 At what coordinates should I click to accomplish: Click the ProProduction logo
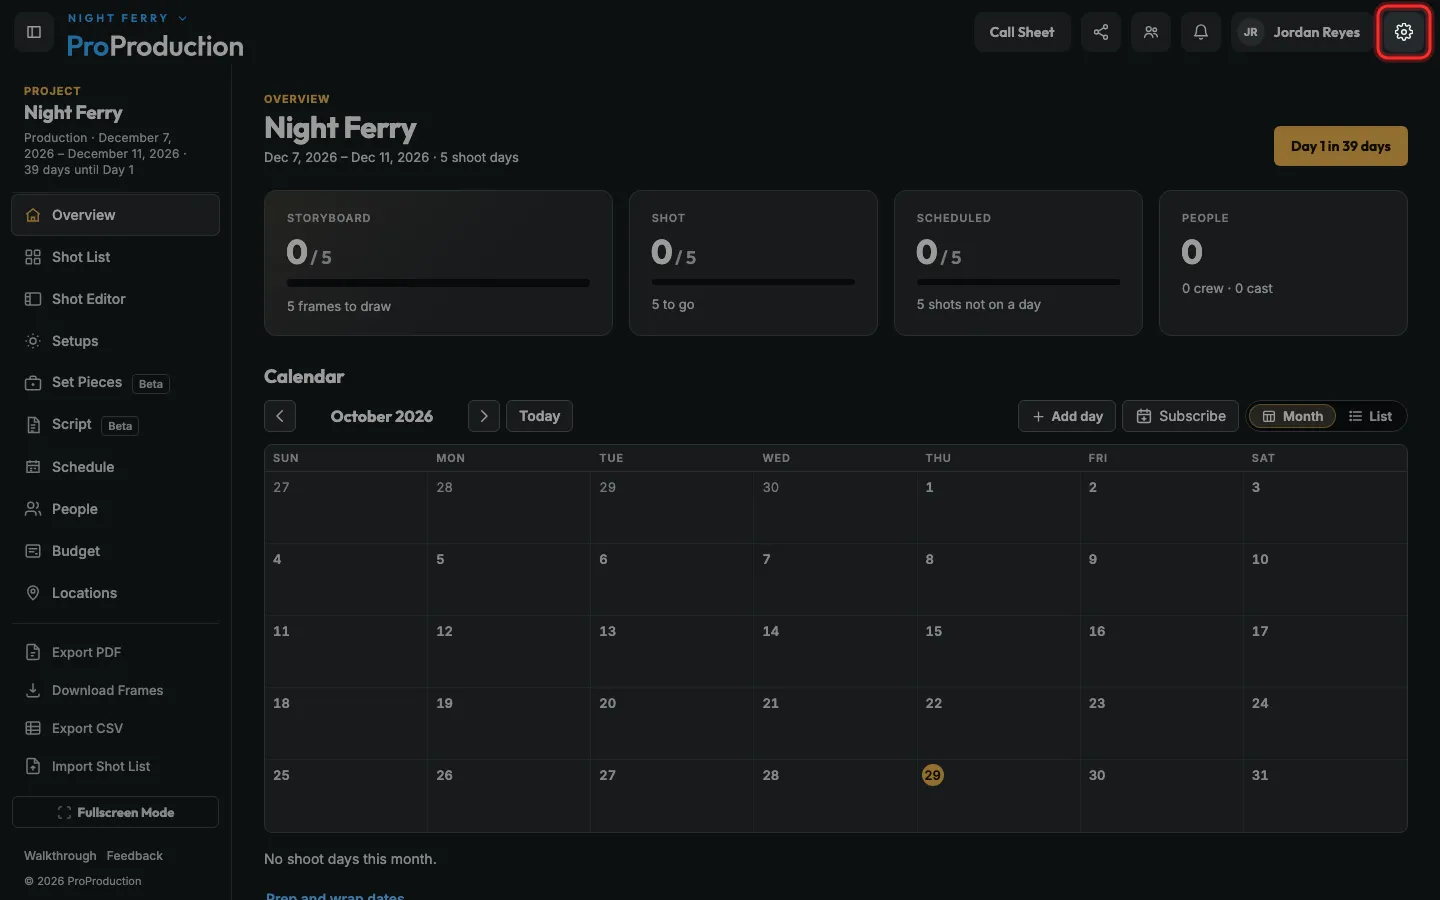(x=155, y=46)
